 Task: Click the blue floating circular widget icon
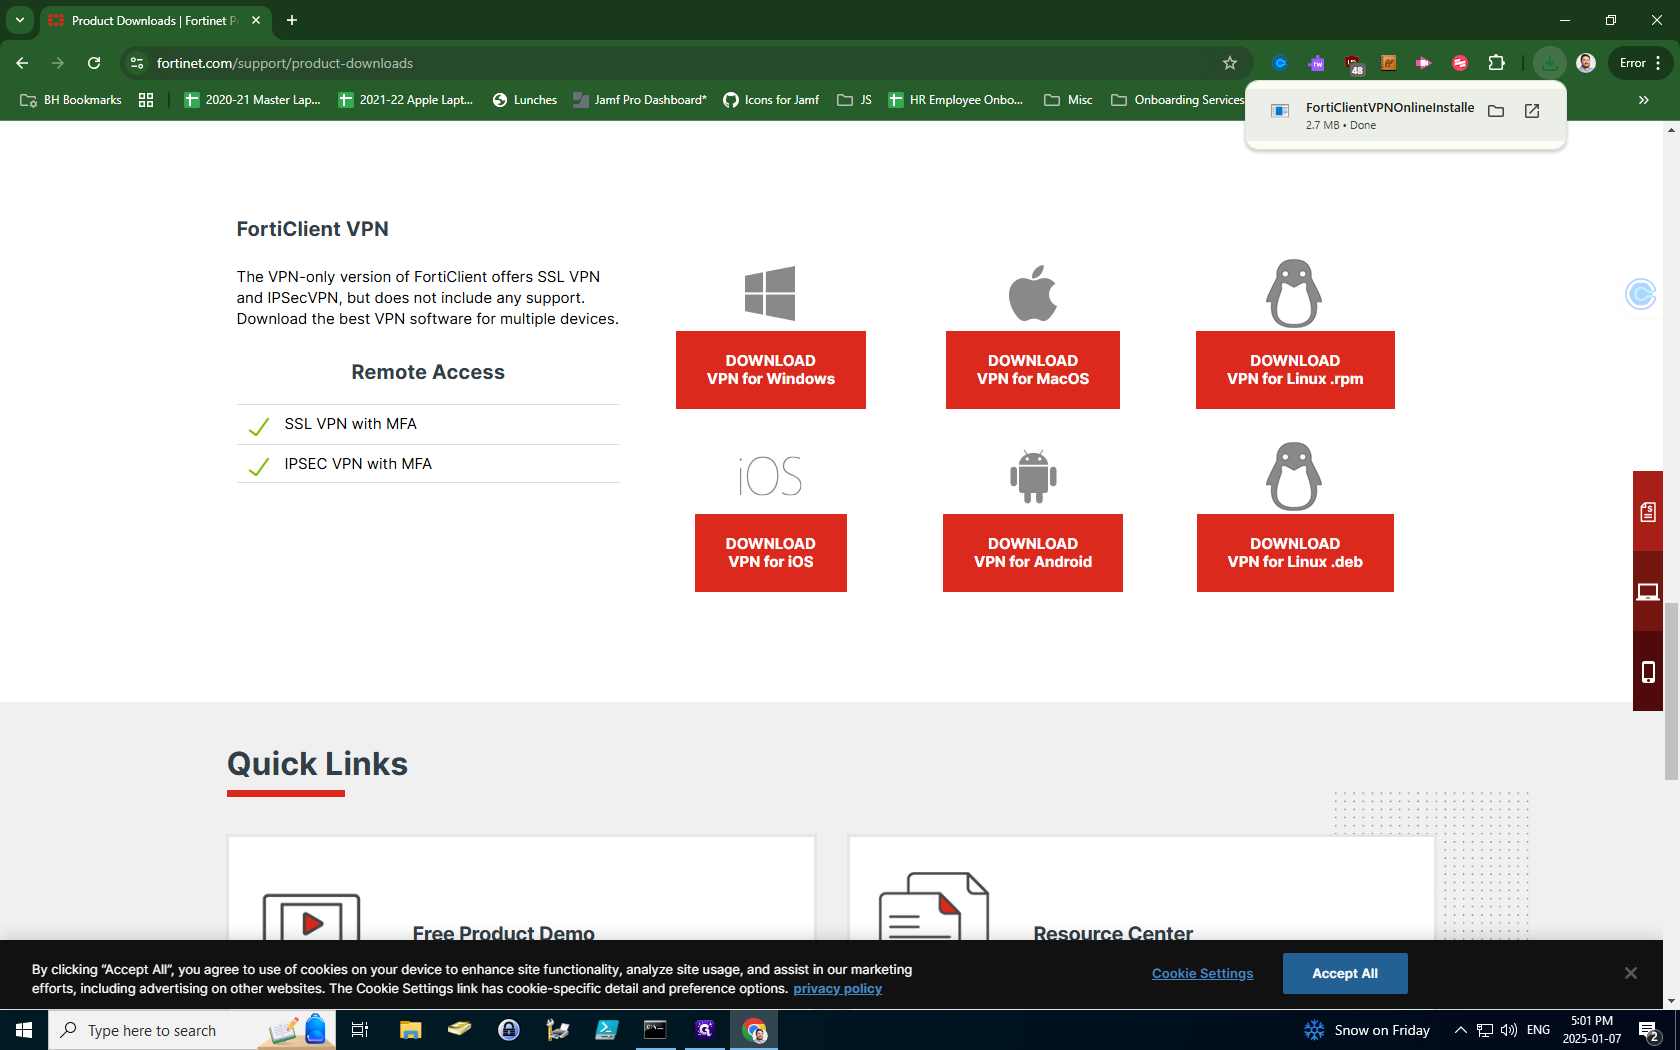(1640, 294)
